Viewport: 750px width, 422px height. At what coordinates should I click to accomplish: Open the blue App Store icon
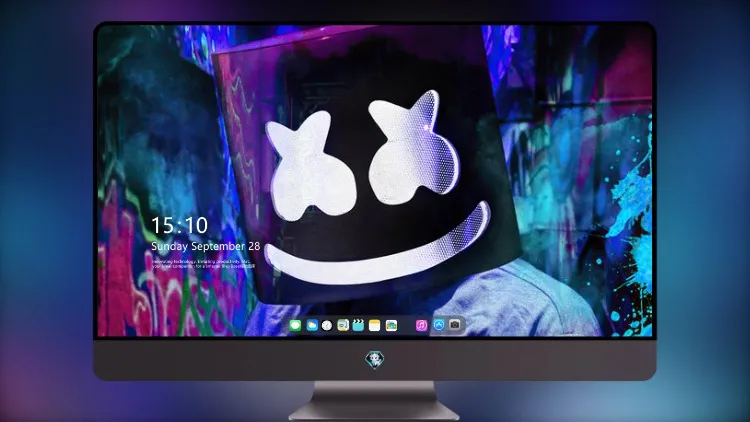click(439, 325)
